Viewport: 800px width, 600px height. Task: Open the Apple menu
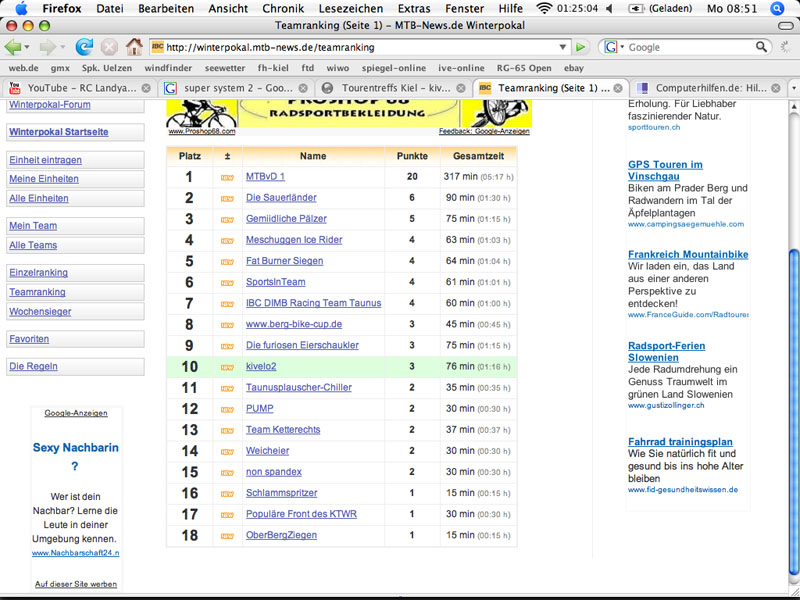click(x=21, y=8)
